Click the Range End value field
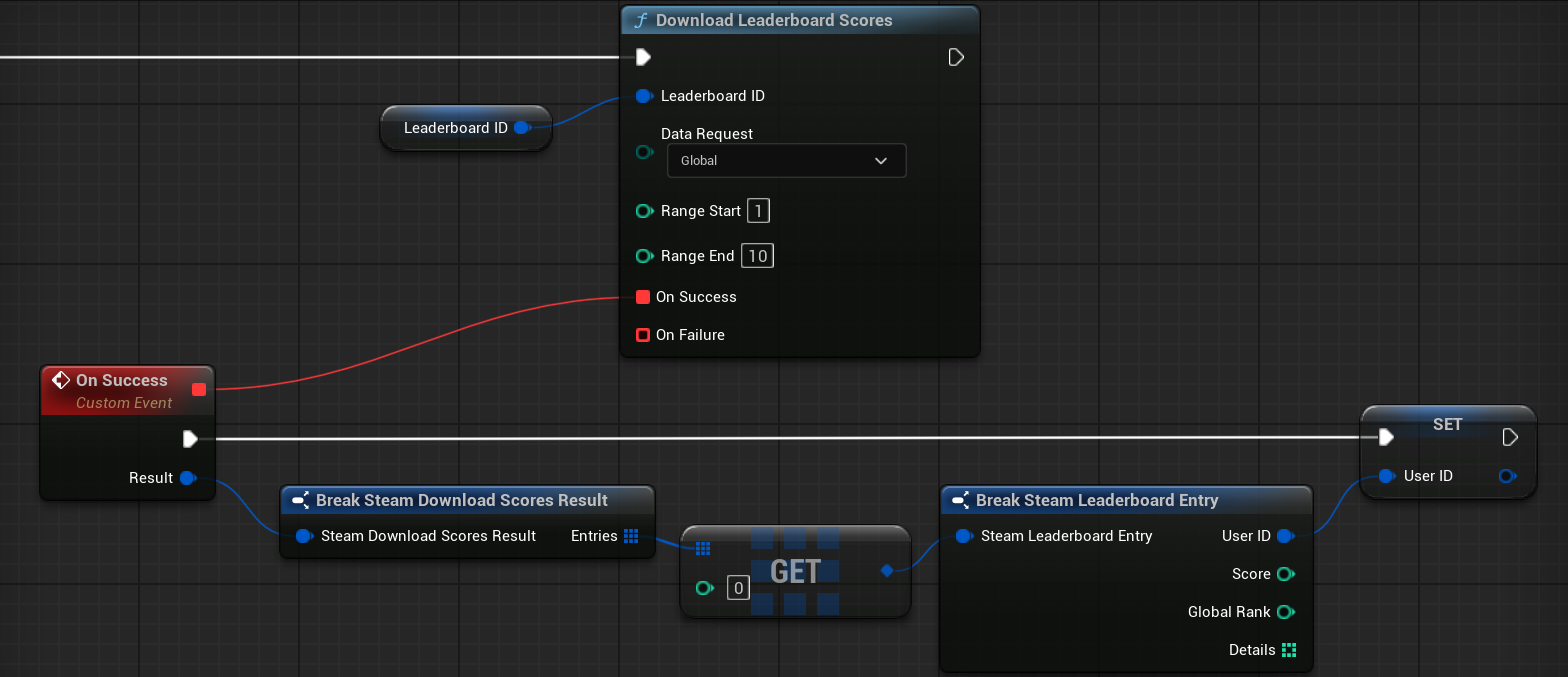This screenshot has width=1568, height=677. tap(757, 256)
